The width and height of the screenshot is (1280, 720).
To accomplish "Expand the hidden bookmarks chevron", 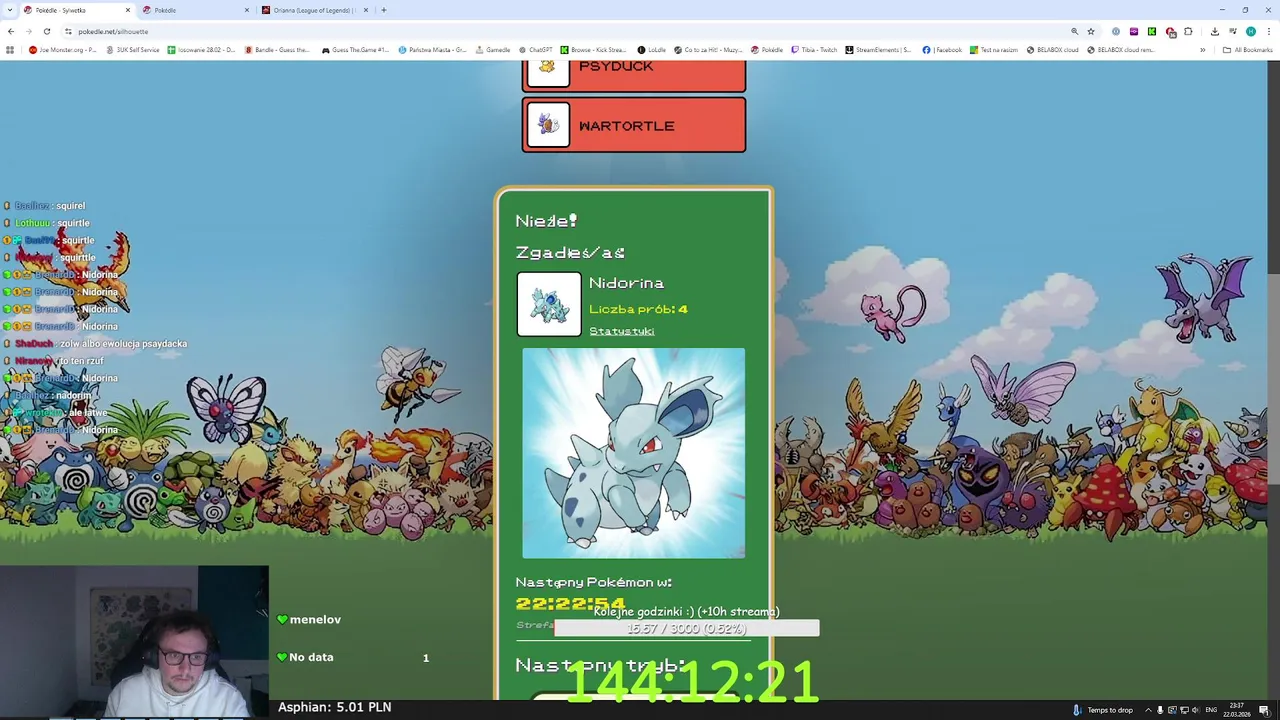I will pyautogui.click(x=1203, y=50).
